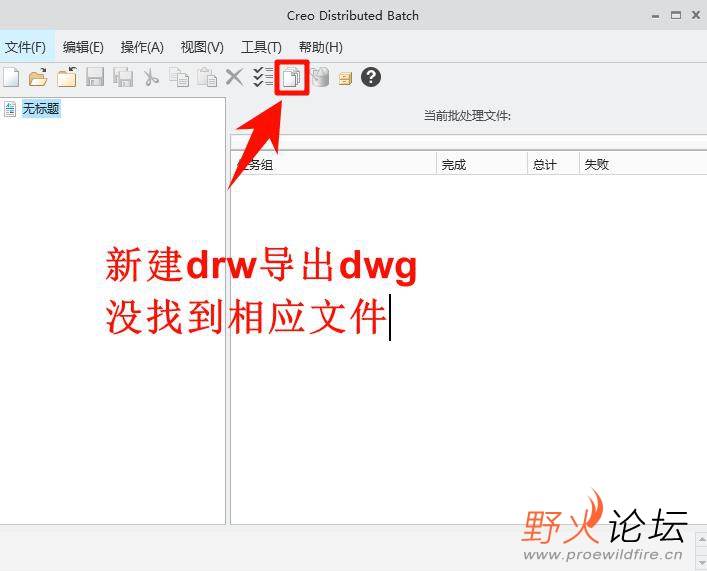Open the 编辑(E) menu
707x571 pixels.
click(83, 47)
